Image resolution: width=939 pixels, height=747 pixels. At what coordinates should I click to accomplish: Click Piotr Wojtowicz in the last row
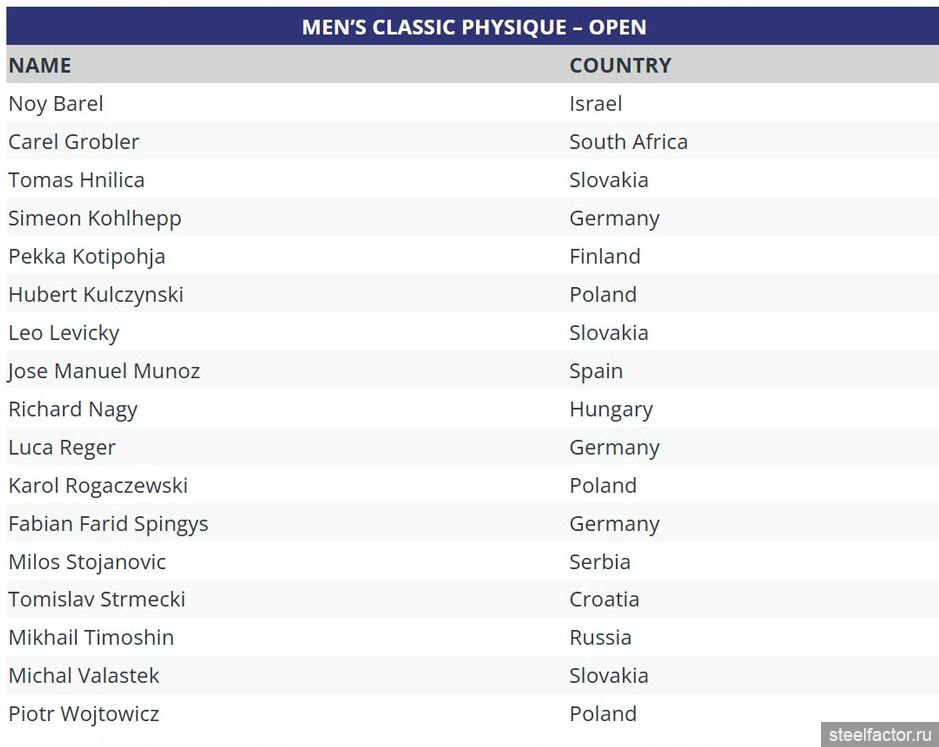pos(84,714)
